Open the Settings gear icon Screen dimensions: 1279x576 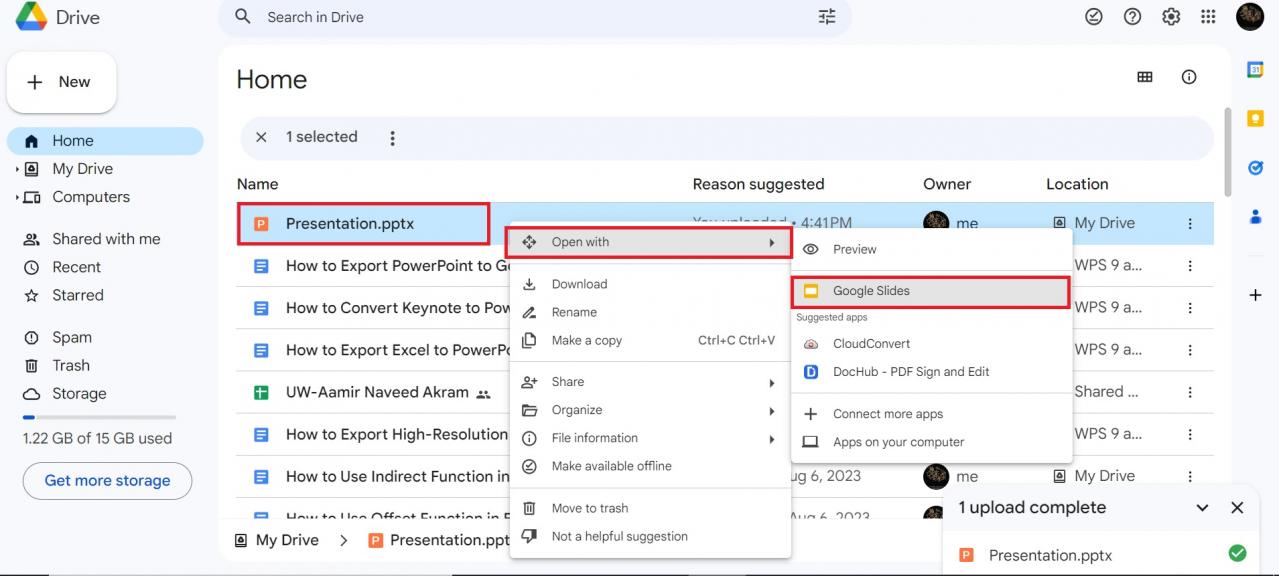pyautogui.click(x=1171, y=17)
